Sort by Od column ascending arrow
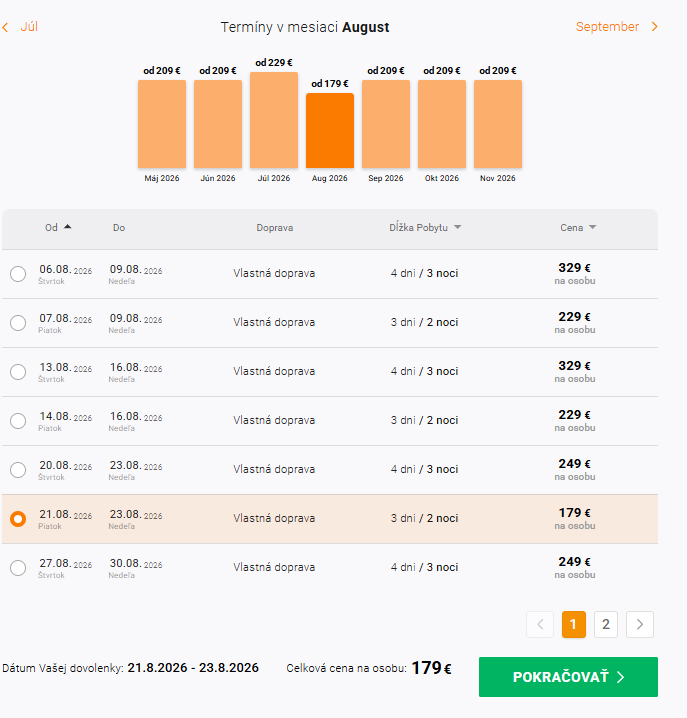This screenshot has width=687, height=718. pyautogui.click(x=68, y=227)
